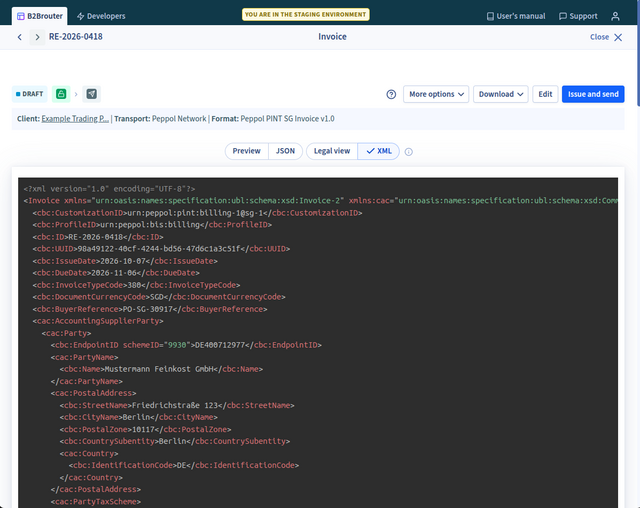Image resolution: width=640 pixels, height=508 pixels.
Task: Click the PostalZone 10117 line
Action: point(145,430)
